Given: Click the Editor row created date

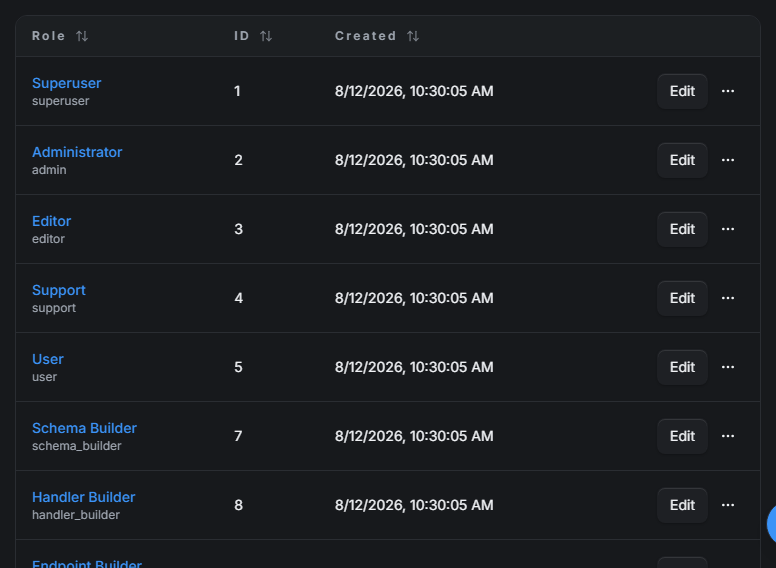Looking at the screenshot, I should click(x=414, y=230).
